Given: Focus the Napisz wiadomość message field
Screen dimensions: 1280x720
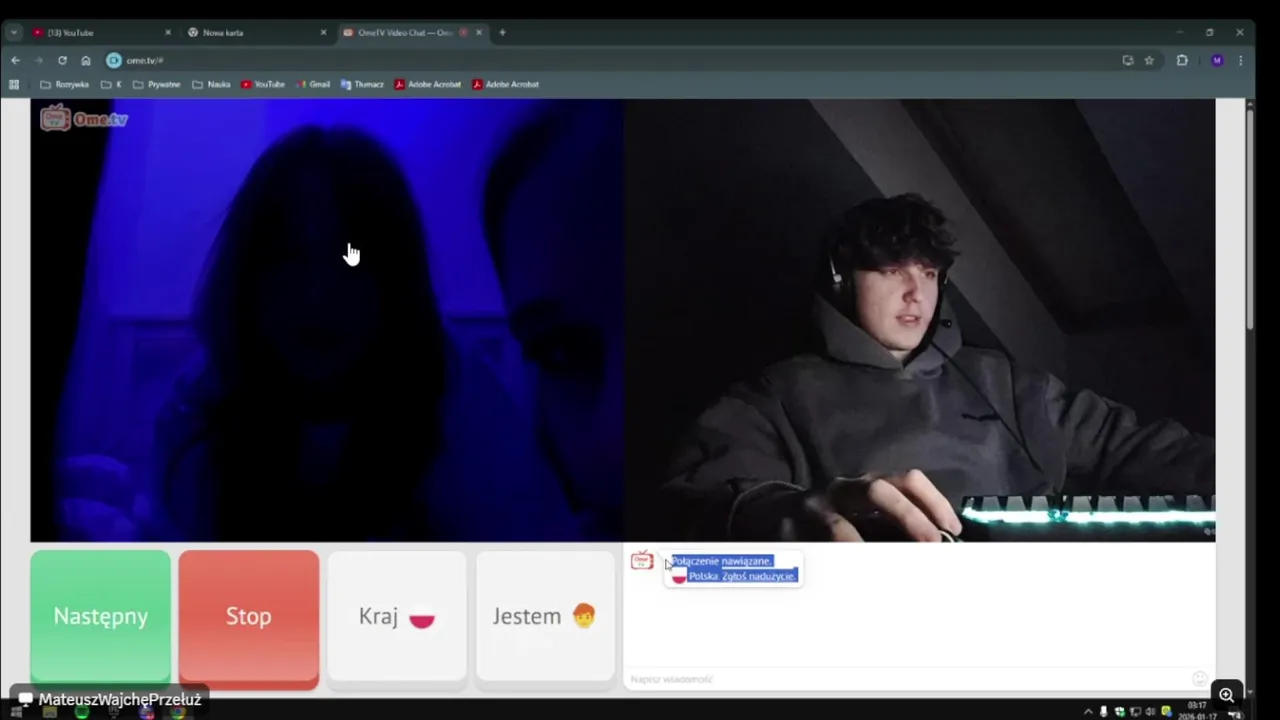Looking at the screenshot, I should pyautogui.click(x=905, y=679).
